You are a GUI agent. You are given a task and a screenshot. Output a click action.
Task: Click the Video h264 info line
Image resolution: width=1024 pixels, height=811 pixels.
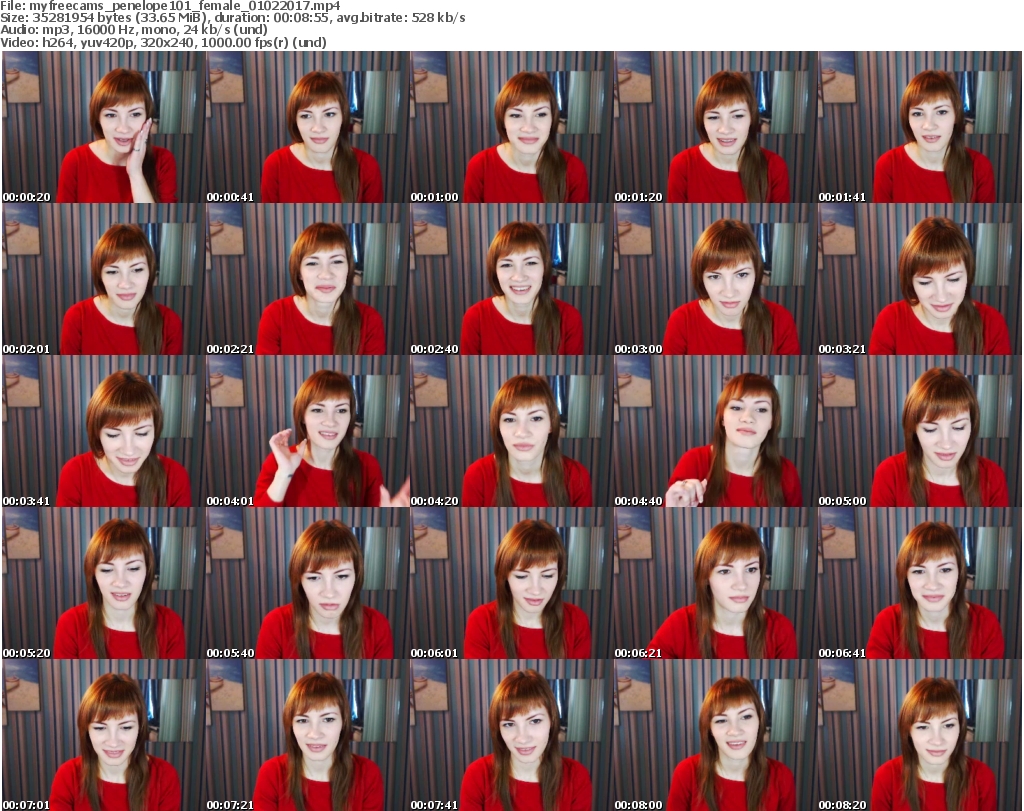click(163, 42)
